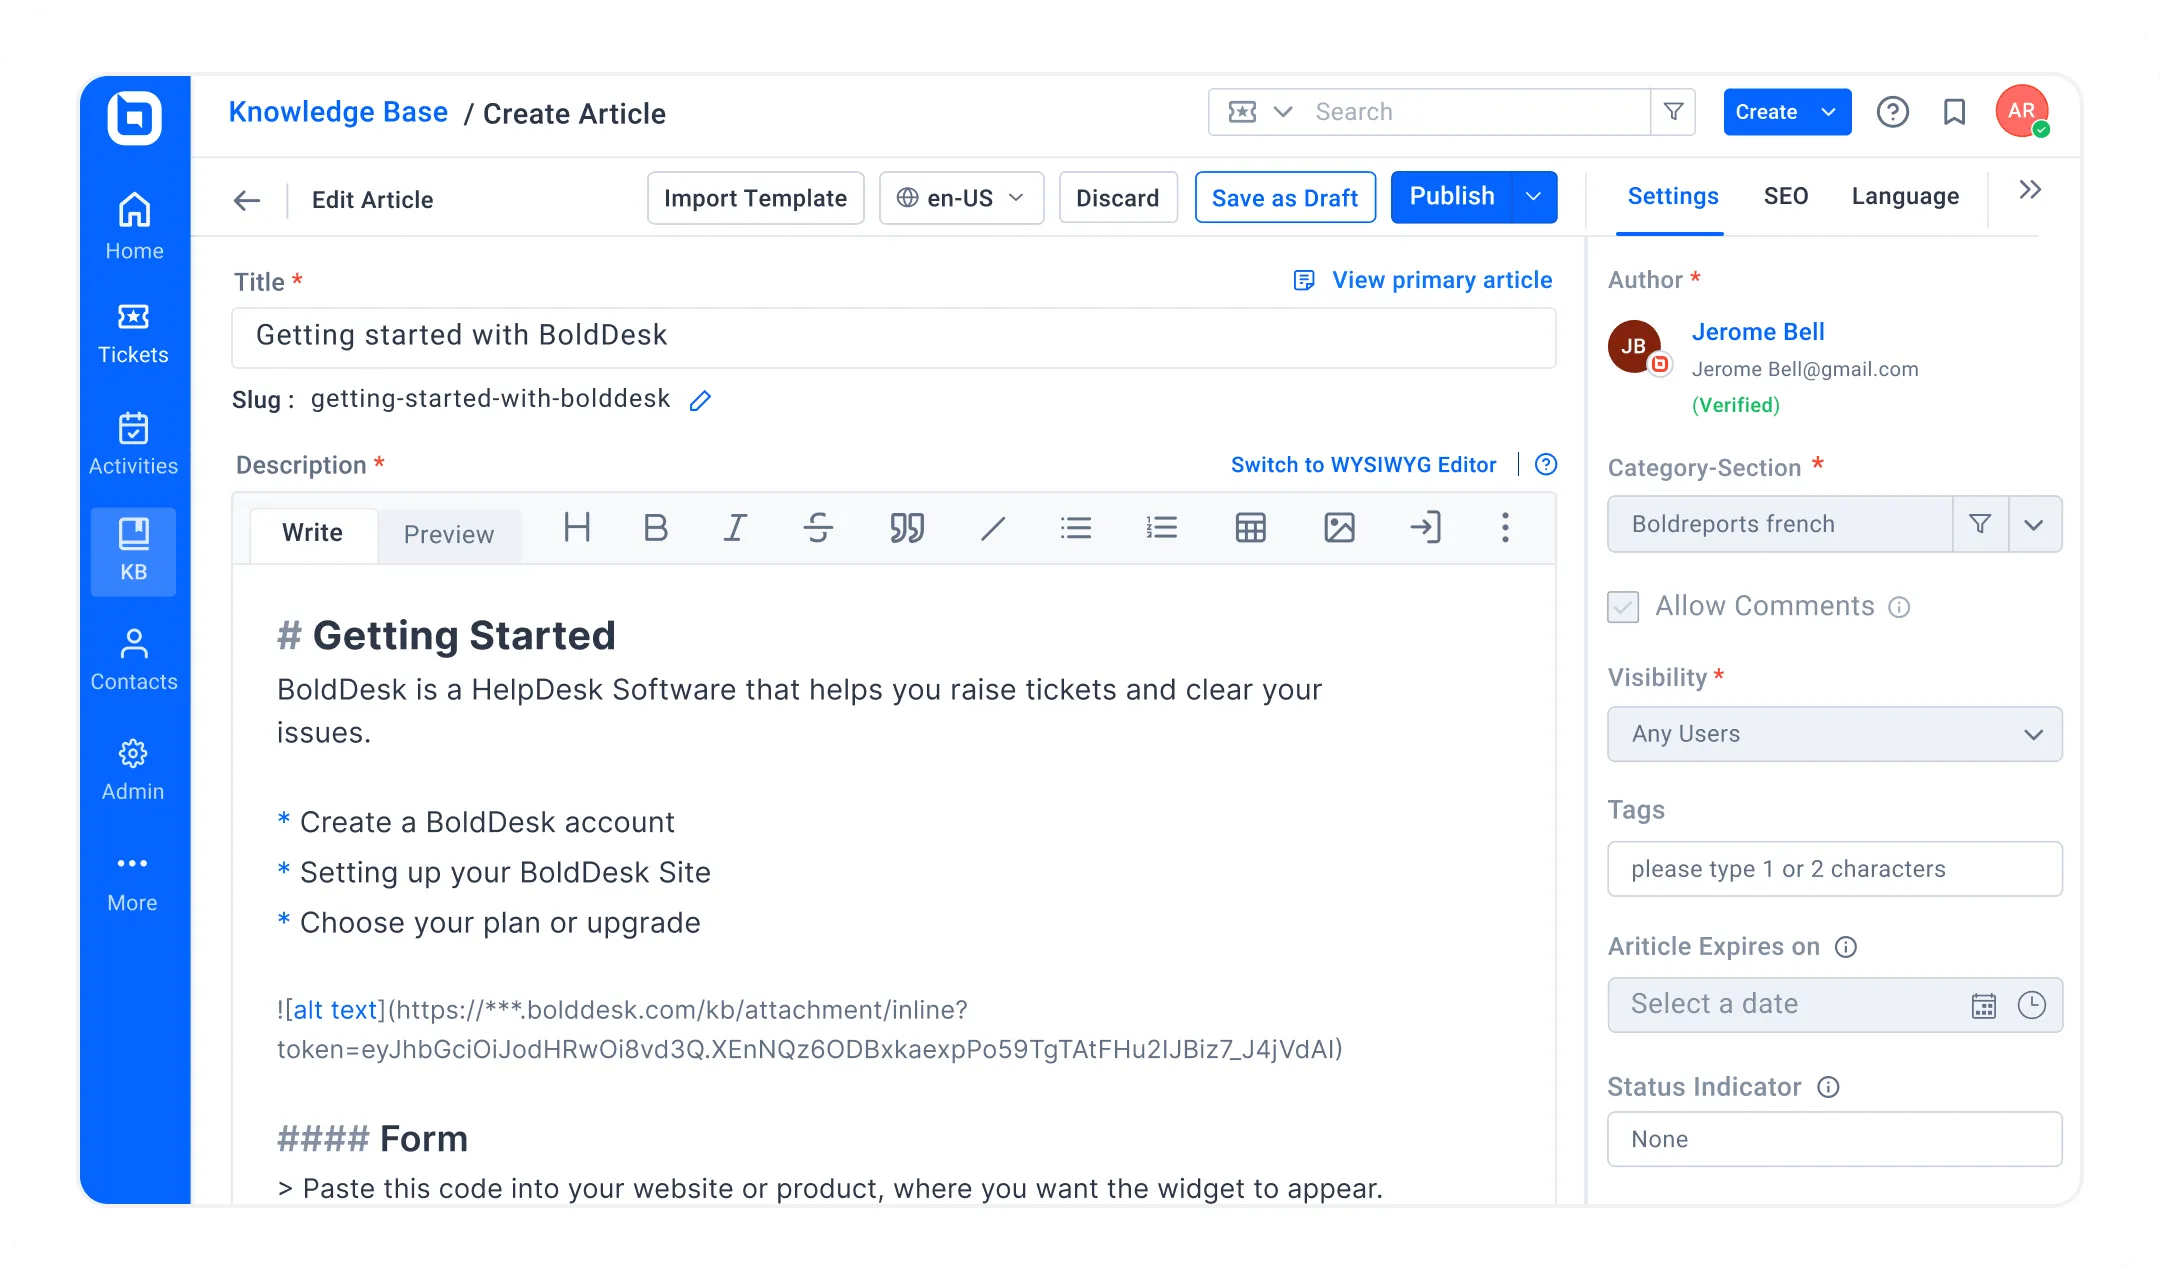Open the View primary article link
The image size is (2160, 1280).
pos(1441,280)
